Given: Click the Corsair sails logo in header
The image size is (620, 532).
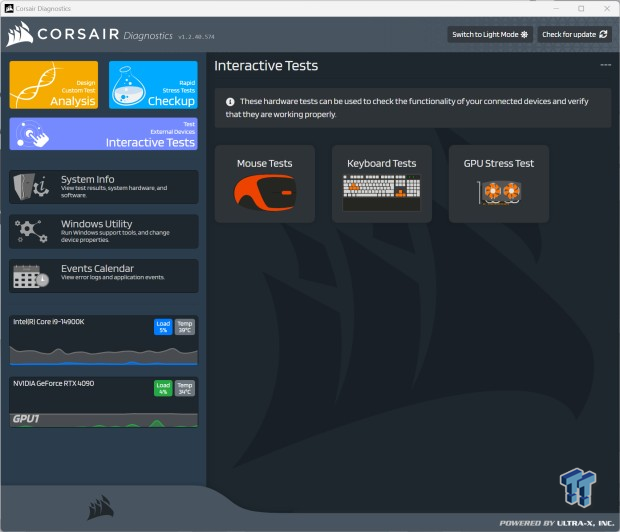Looking at the screenshot, I should (20, 34).
